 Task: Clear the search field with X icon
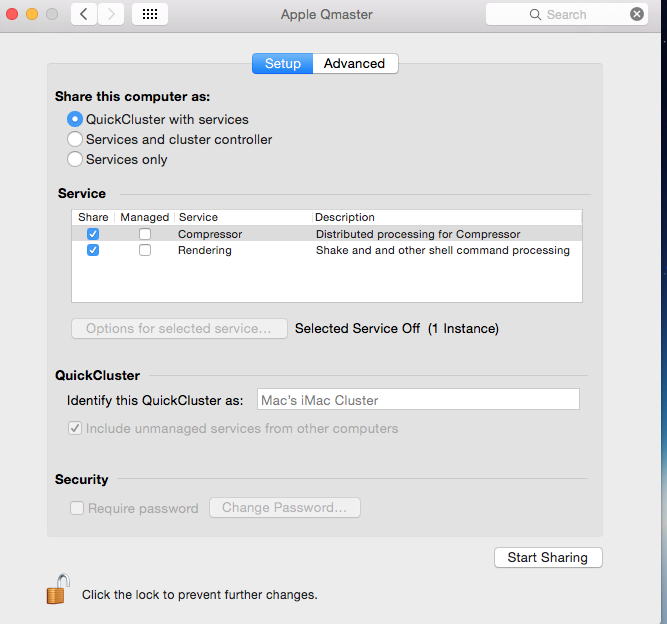pyautogui.click(x=636, y=14)
